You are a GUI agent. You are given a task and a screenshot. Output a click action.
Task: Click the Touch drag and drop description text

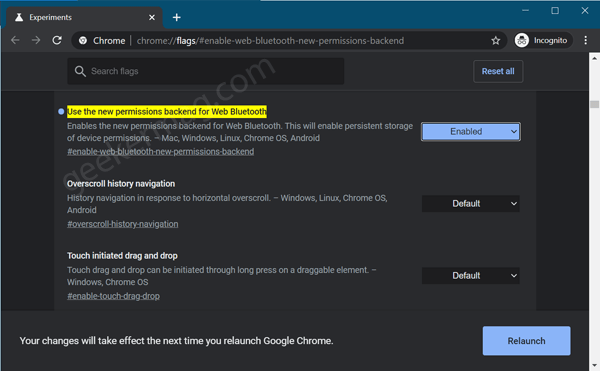pos(222,276)
